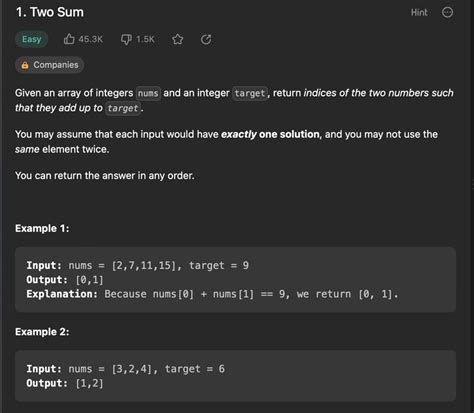Click the Example 2 code block
Viewport: 474px width, 413px height.
(235, 376)
